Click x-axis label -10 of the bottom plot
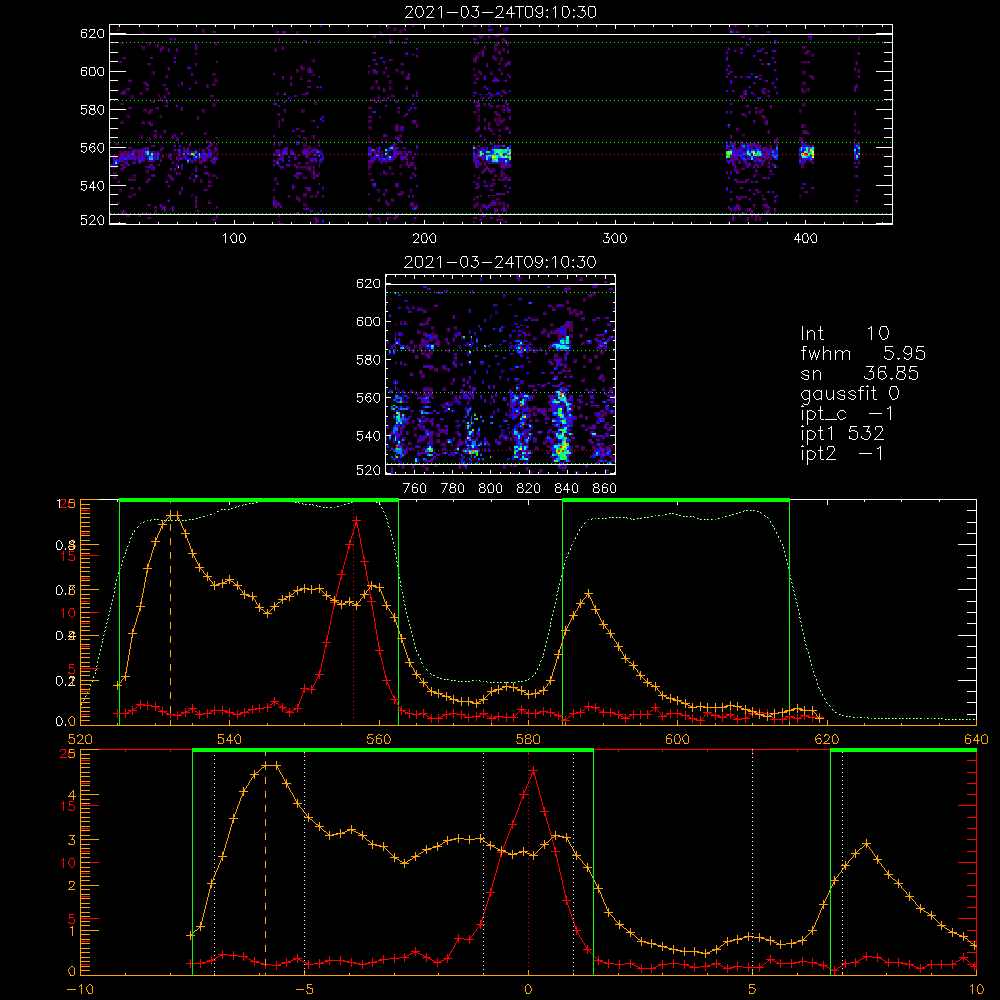The width and height of the screenshot is (1000, 1000). click(x=80, y=989)
